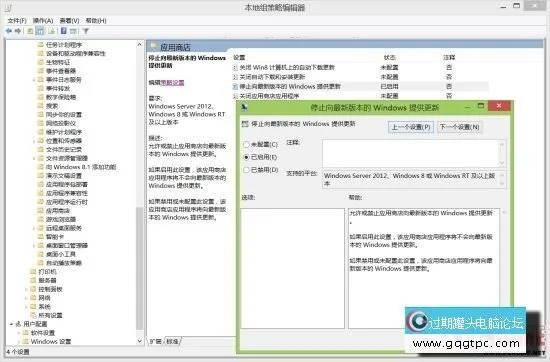Toggle the show/hide console tree icon
The width and height of the screenshot is (550, 362).
coord(40,31)
